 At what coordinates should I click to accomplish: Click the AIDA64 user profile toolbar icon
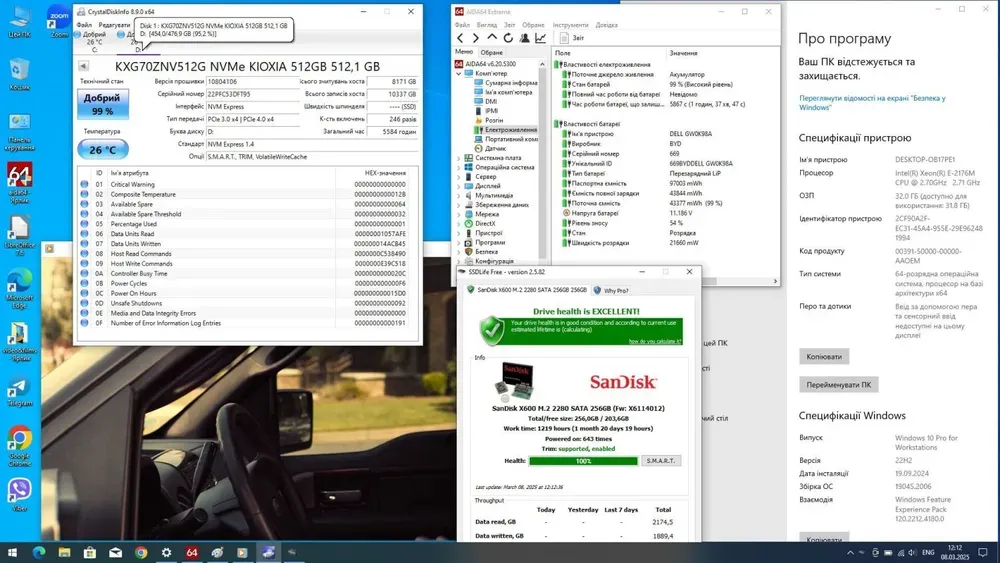(524, 38)
